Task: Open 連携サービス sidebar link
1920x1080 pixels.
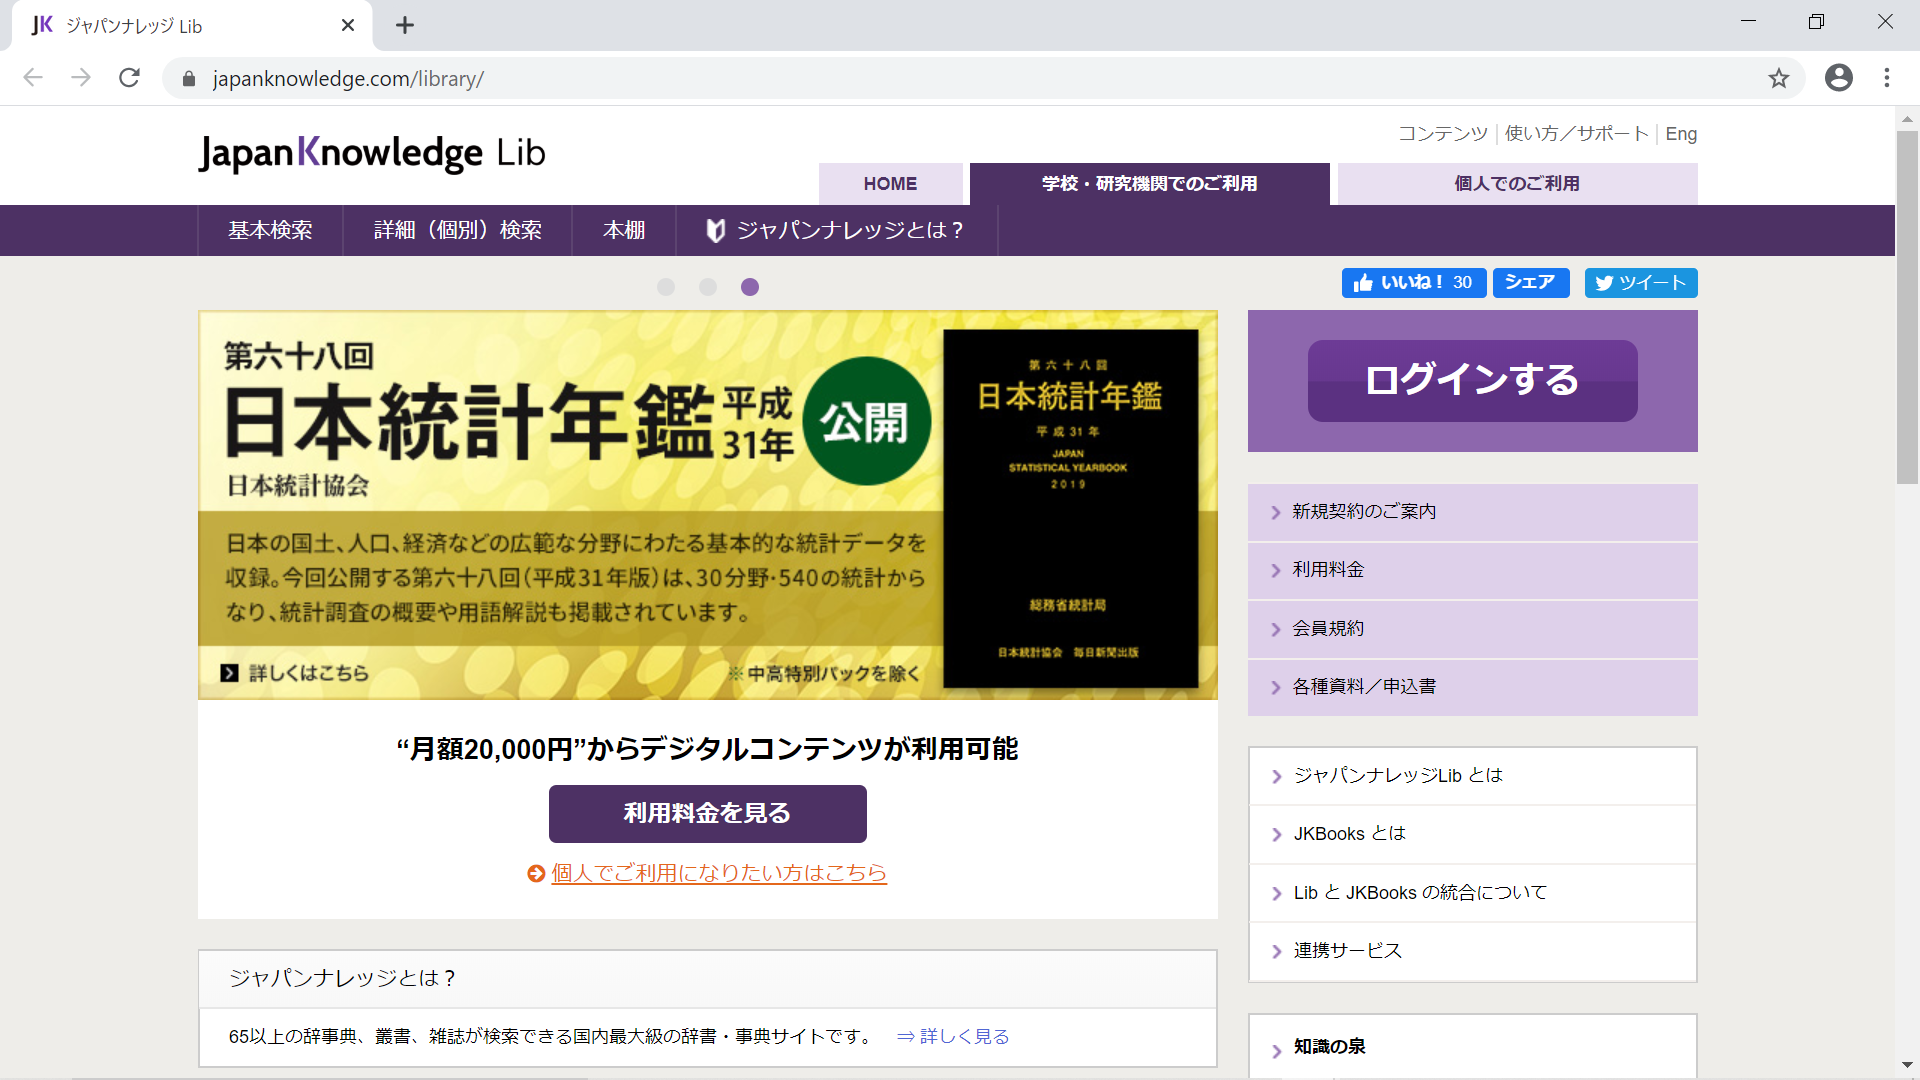Action: click(1472, 951)
